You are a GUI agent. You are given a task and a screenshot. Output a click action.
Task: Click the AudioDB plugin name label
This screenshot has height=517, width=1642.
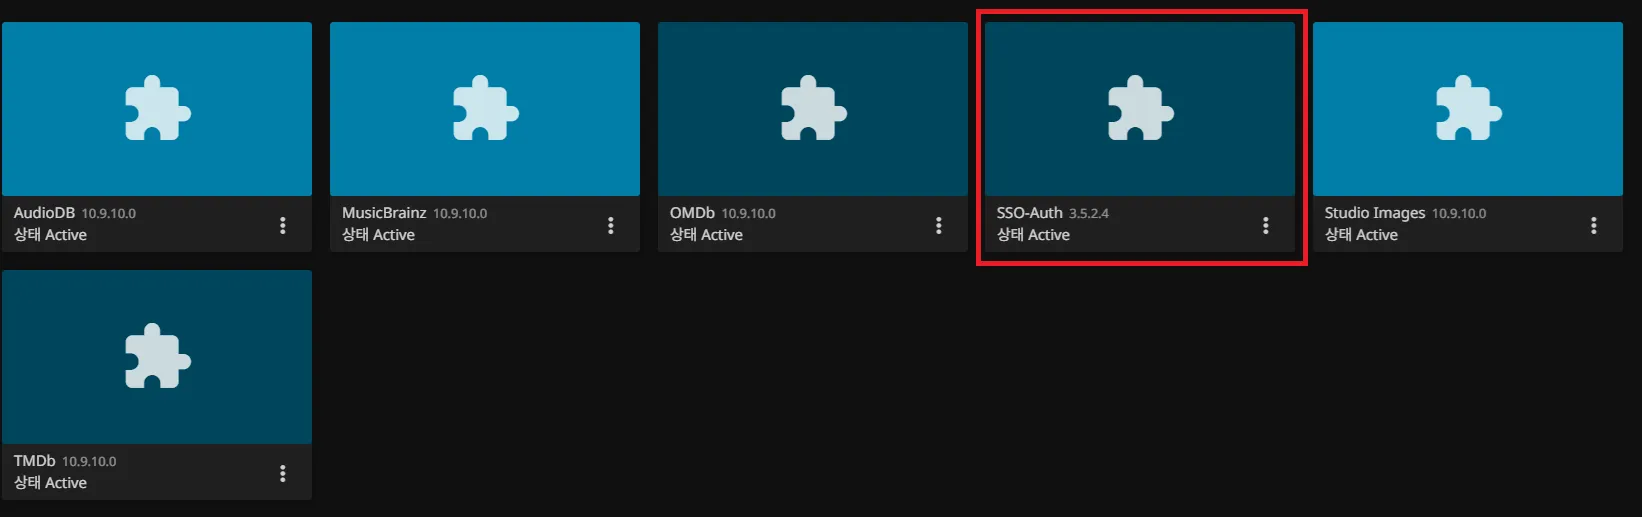pyautogui.click(x=44, y=213)
